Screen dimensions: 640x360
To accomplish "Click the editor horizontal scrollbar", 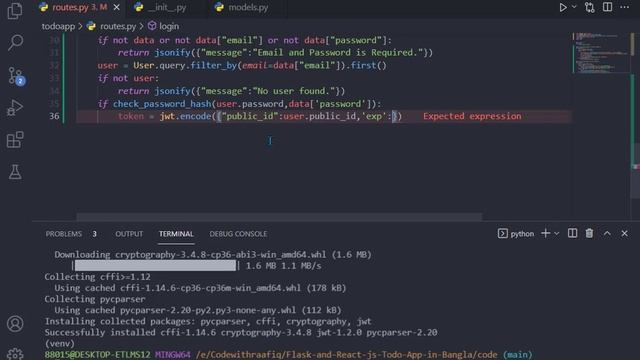I will (x=279, y=216).
